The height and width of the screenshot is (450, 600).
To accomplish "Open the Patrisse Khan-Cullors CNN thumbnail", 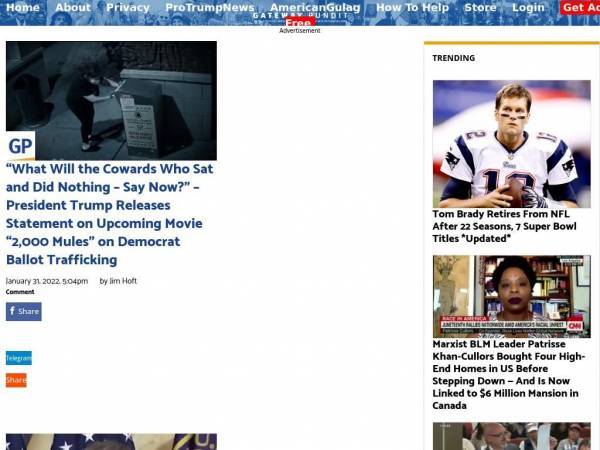I will (x=512, y=297).
